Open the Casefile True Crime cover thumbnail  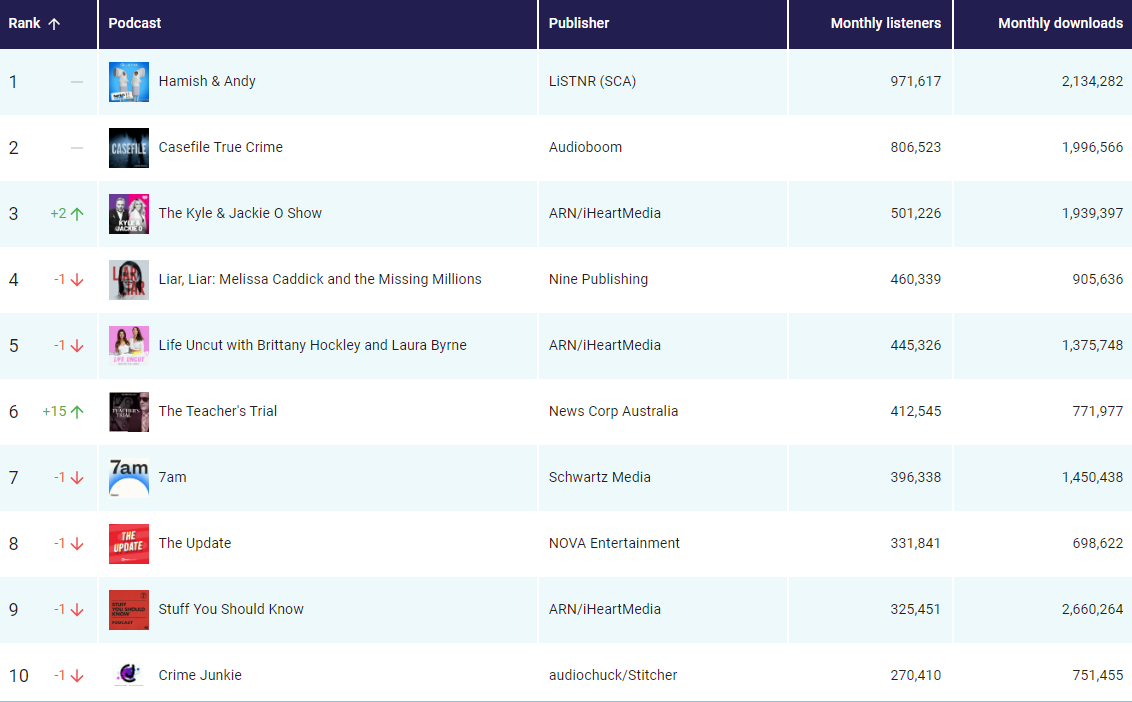point(129,148)
